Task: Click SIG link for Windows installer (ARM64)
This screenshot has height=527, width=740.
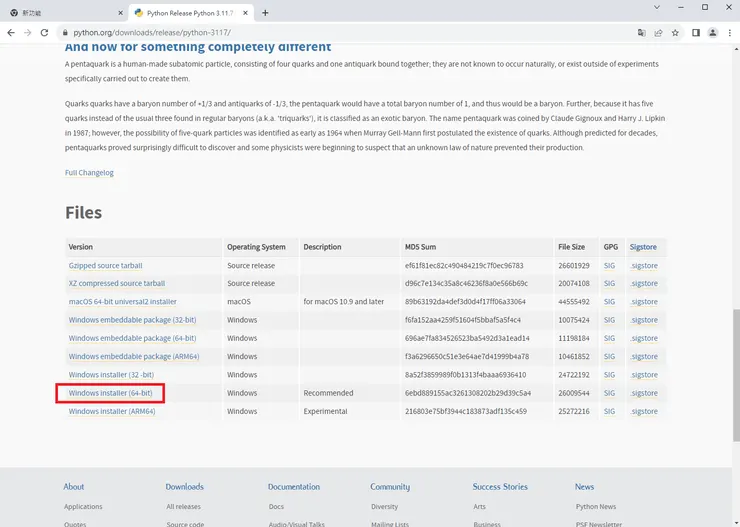Action: pyautogui.click(x=609, y=411)
